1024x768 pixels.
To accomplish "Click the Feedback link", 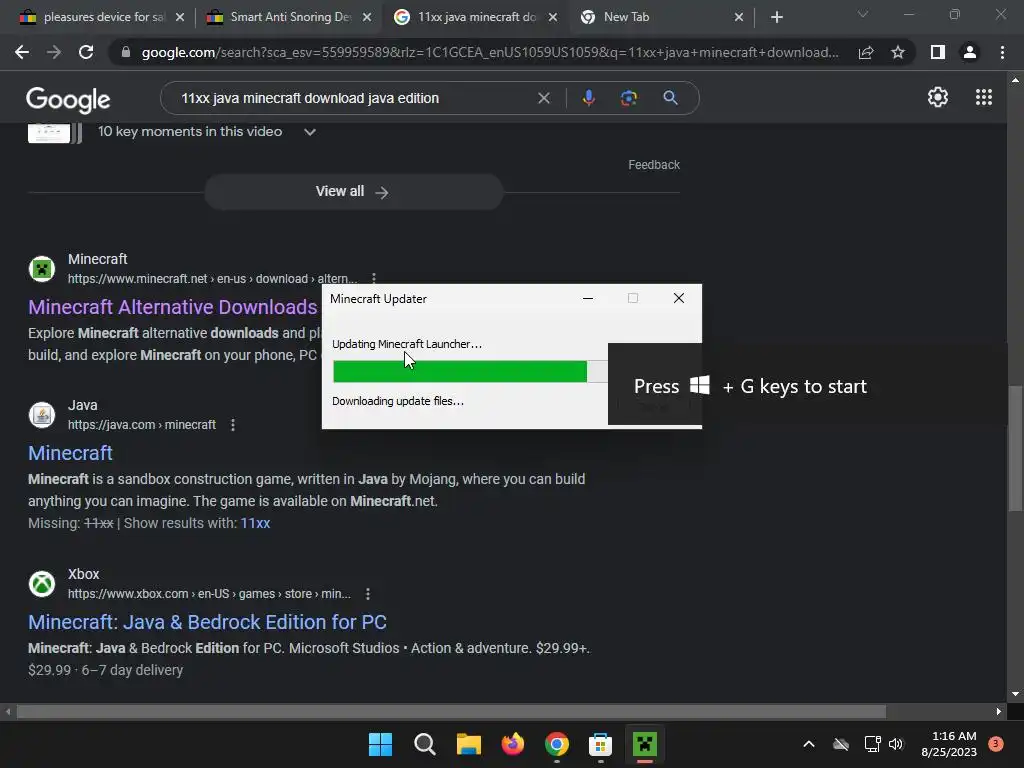I will (654, 165).
